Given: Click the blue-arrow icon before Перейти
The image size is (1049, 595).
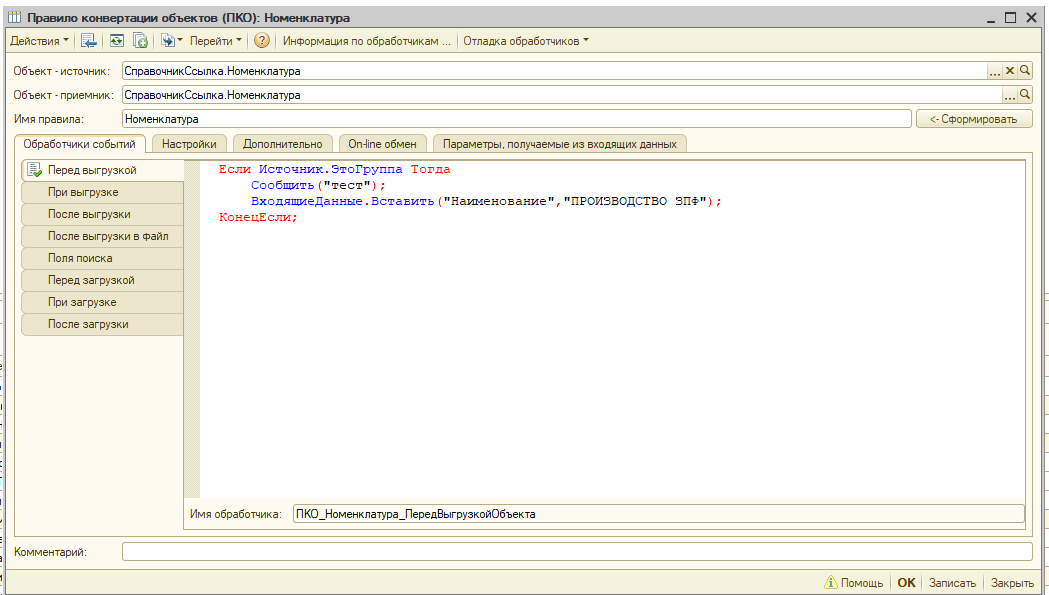Looking at the screenshot, I should point(171,41).
